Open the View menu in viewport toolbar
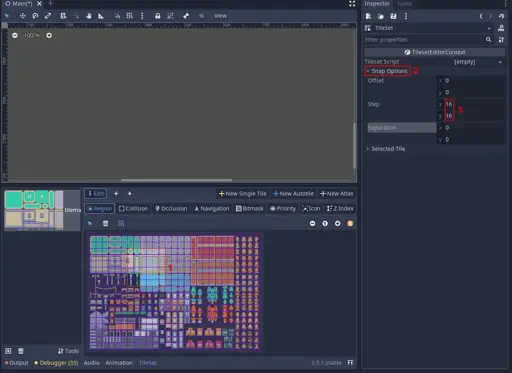 [220, 16]
